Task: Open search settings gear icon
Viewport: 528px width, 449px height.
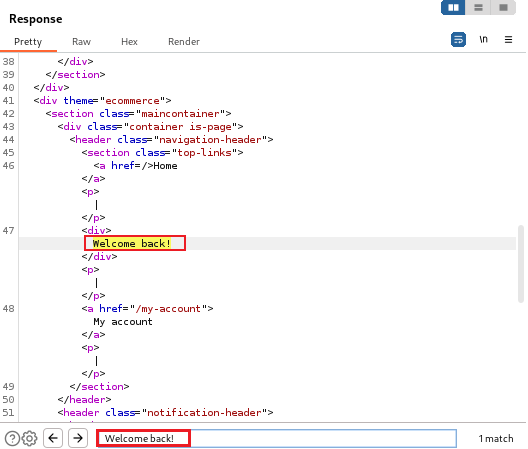Action: (30, 439)
